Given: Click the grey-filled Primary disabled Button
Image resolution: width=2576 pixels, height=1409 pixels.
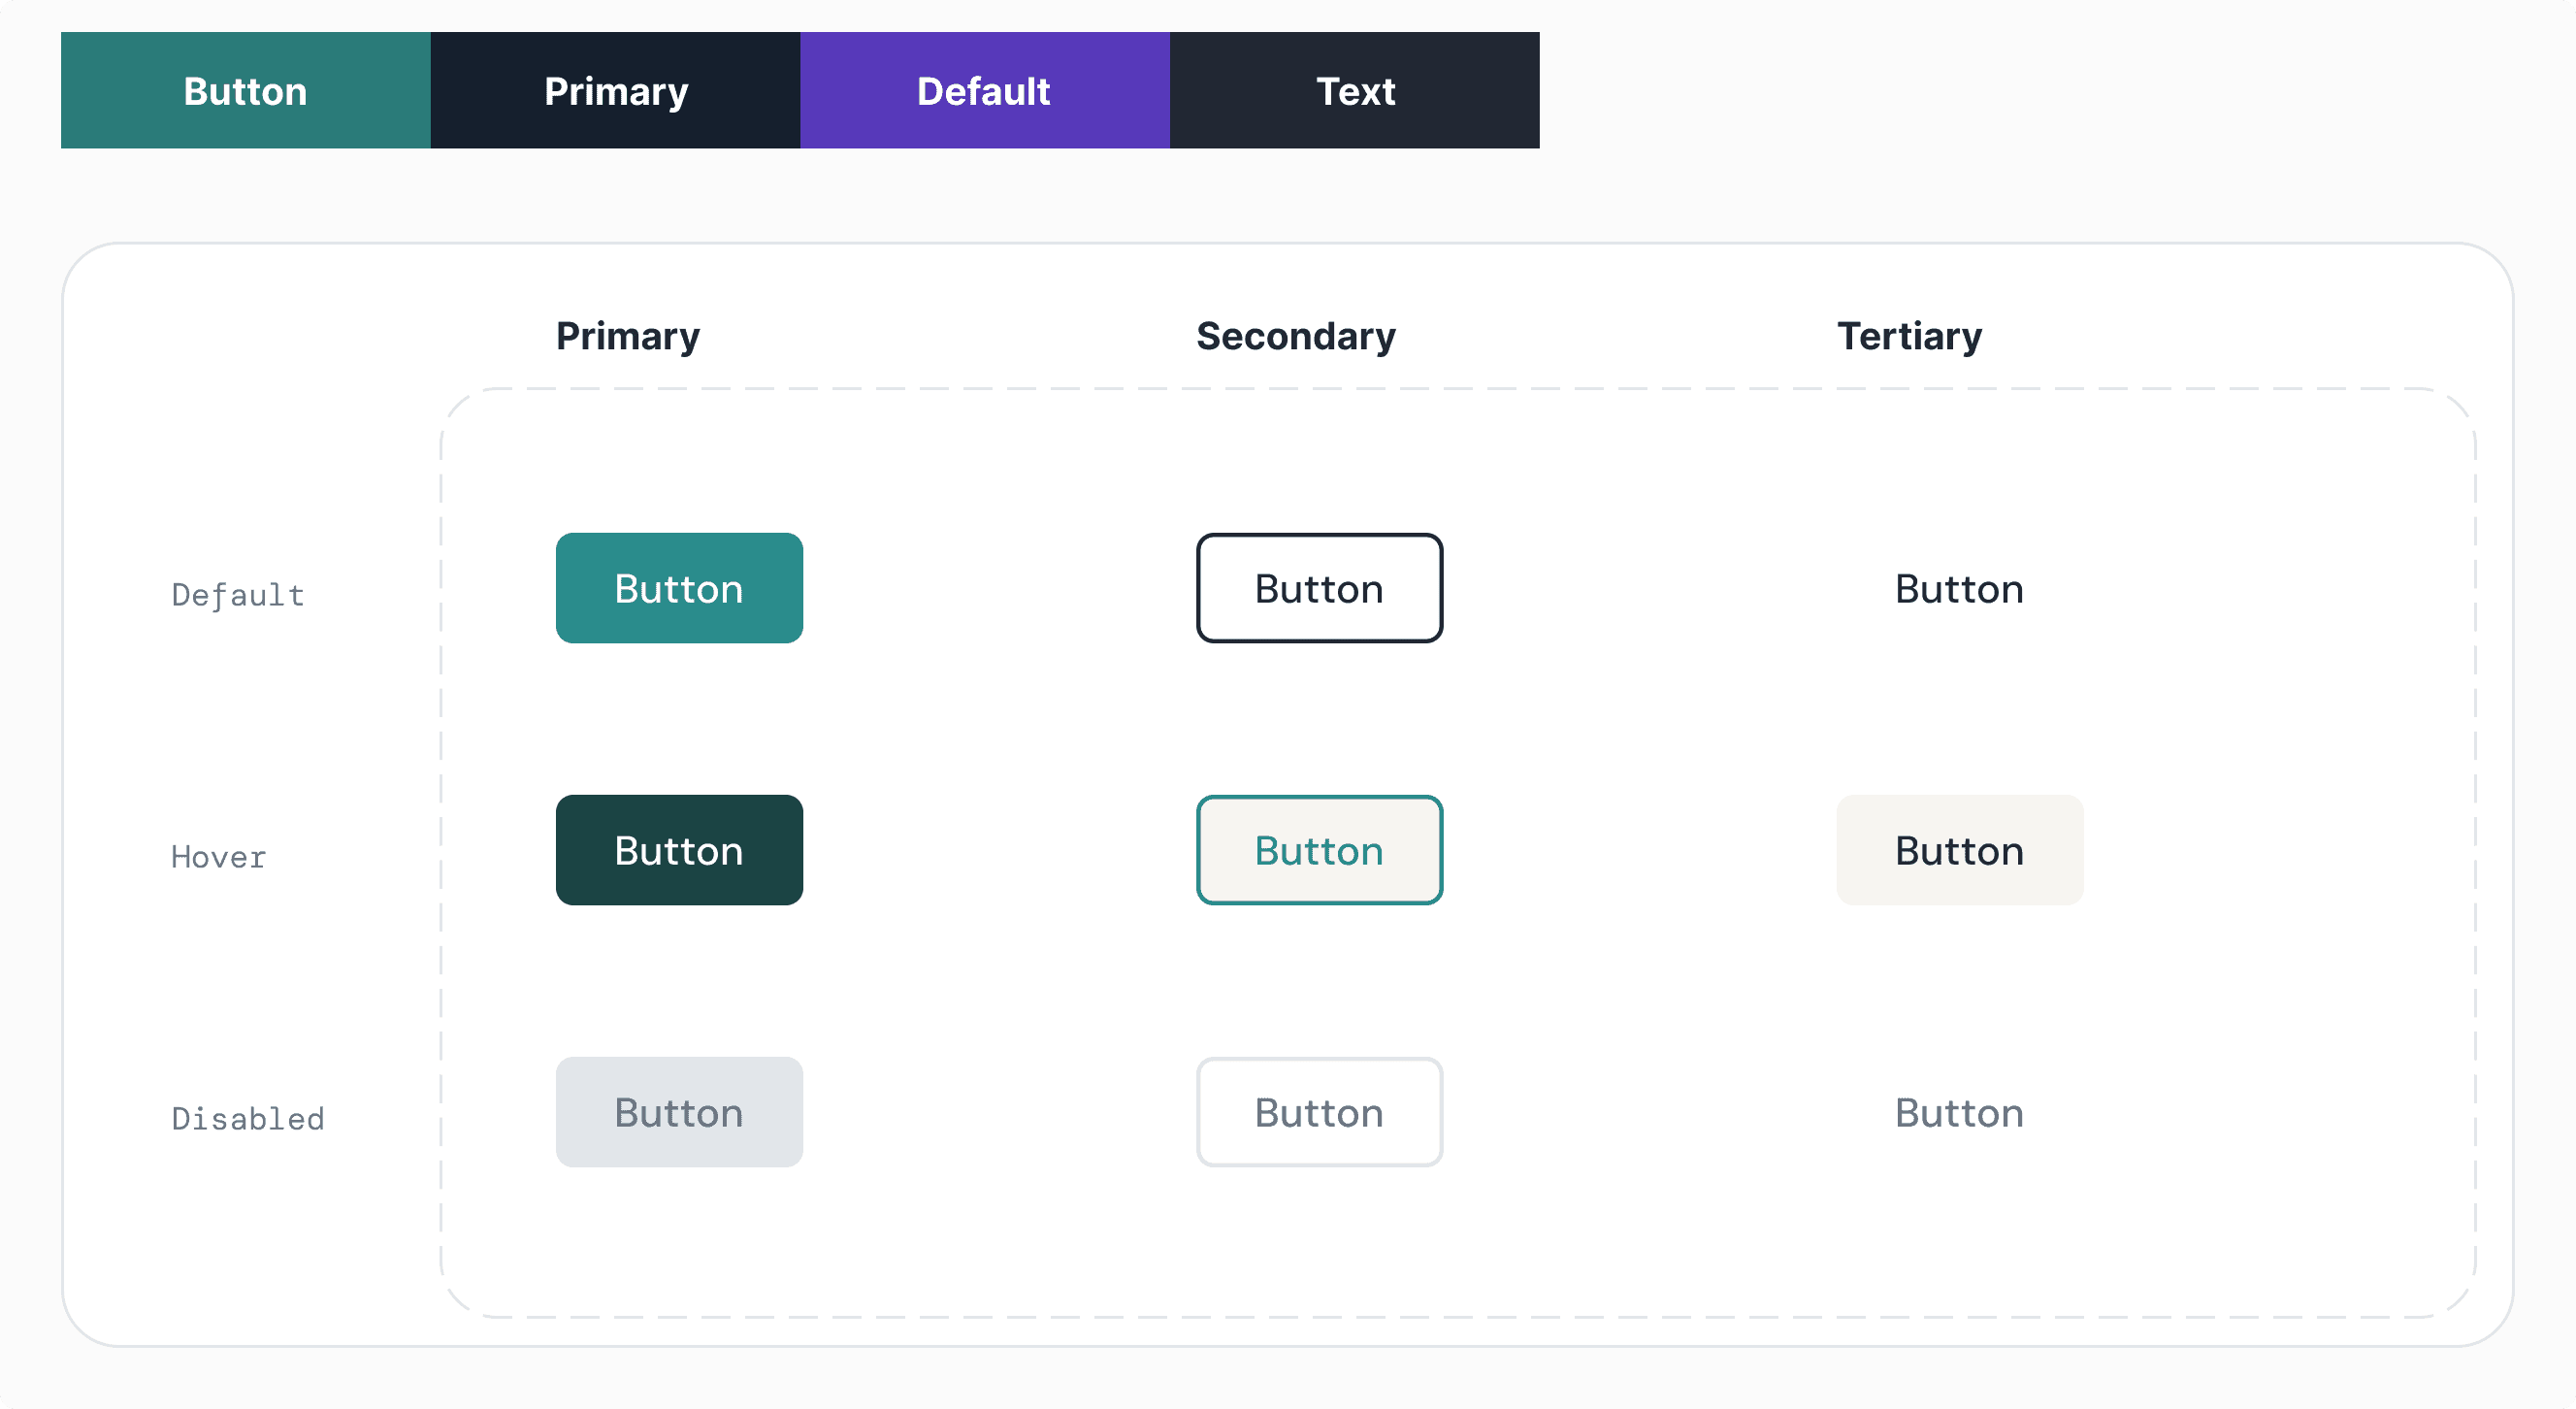Looking at the screenshot, I should [x=679, y=1112].
